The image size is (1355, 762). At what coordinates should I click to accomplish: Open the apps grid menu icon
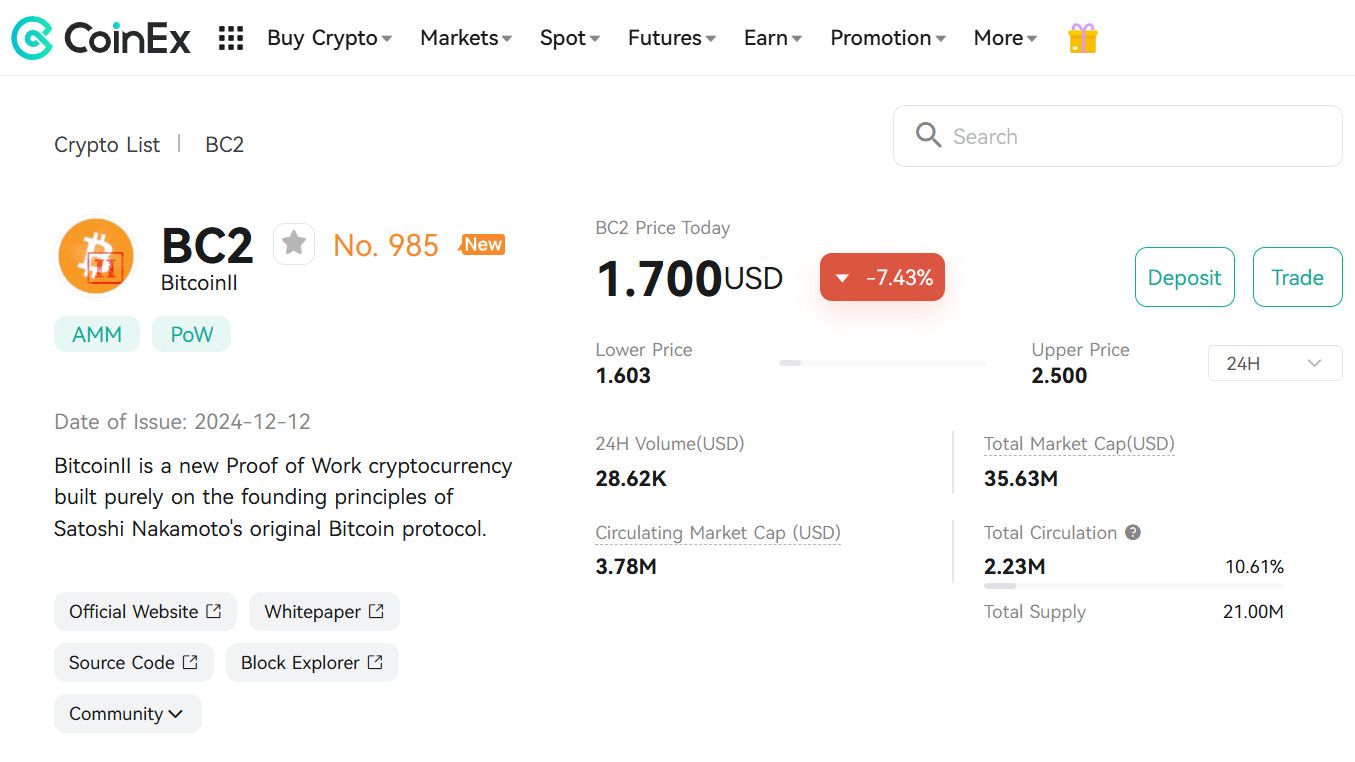click(231, 38)
